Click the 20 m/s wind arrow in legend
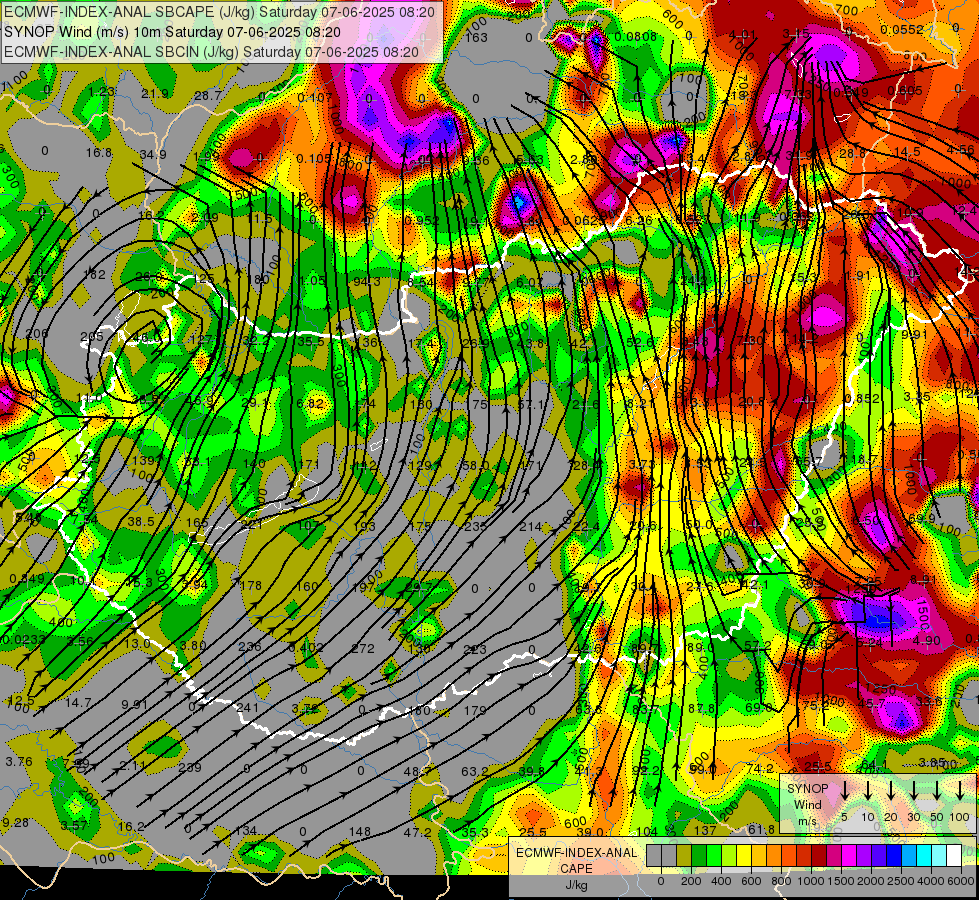 [891, 790]
